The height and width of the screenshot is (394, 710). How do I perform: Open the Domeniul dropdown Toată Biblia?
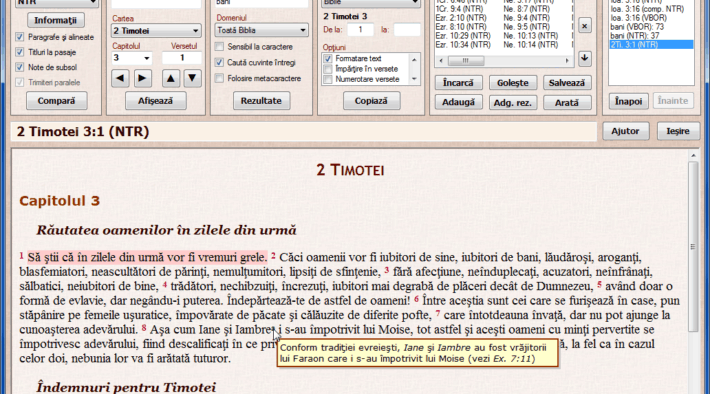coord(261,30)
